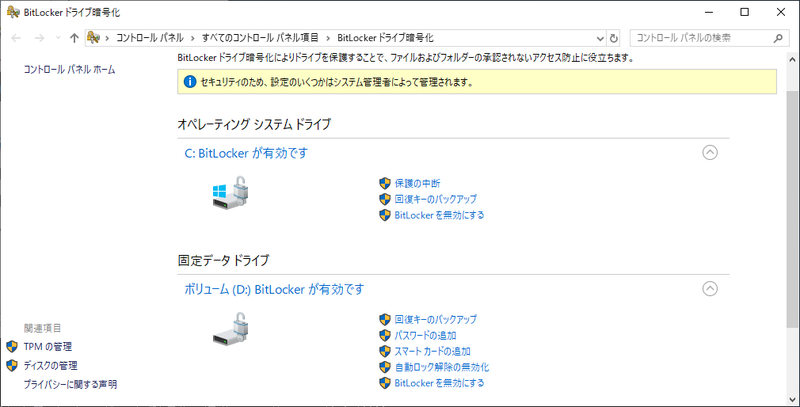Click 自動ロック解除の無効化 link
This screenshot has height=407, width=800.
[x=441, y=367]
